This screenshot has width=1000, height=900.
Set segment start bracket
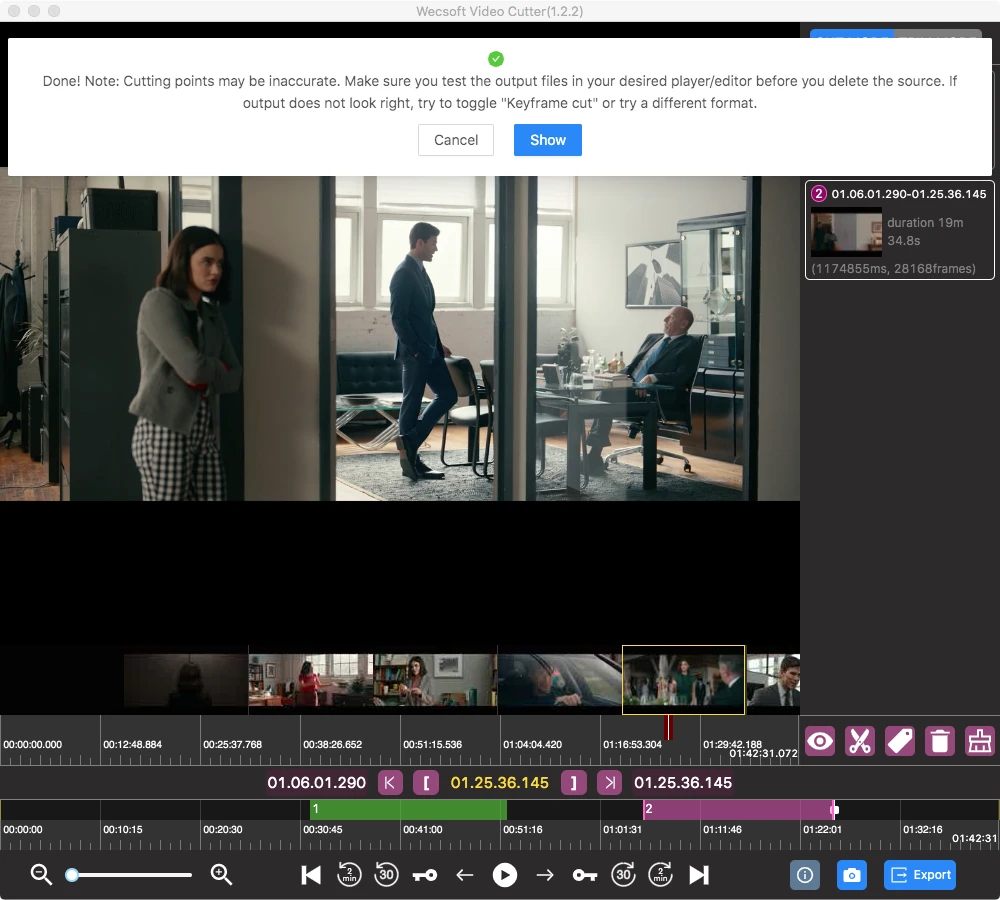tap(426, 783)
